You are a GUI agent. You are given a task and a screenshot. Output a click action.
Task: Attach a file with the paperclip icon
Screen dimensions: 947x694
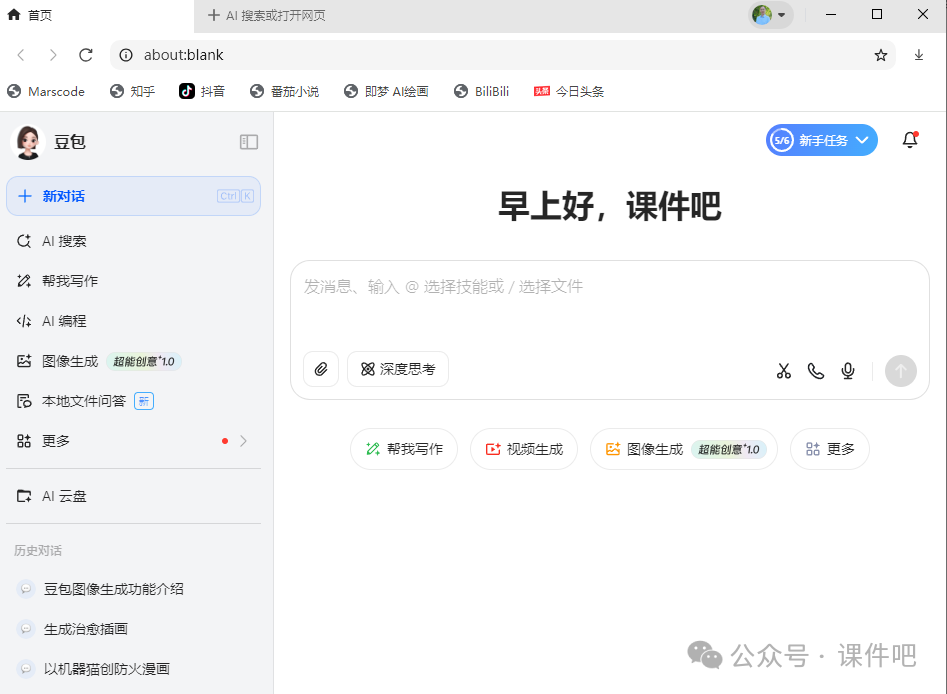coord(320,369)
